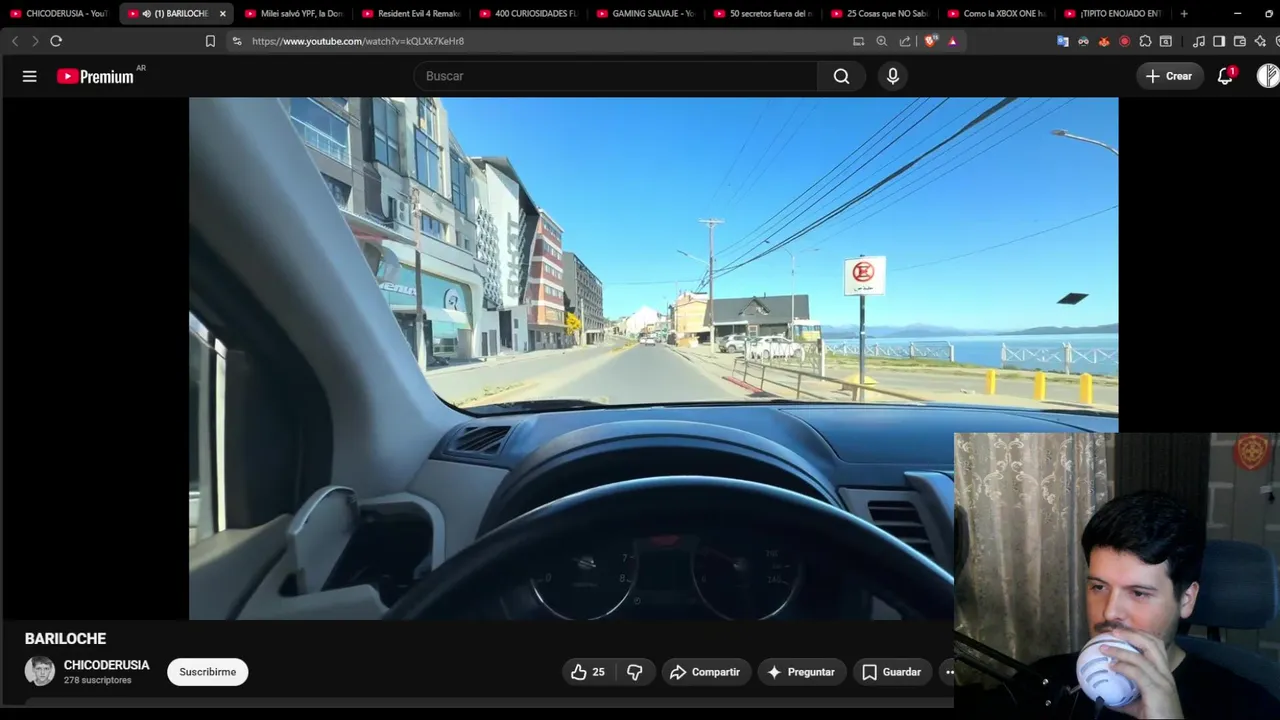Click the Compartir share button
1280x720 pixels.
[x=705, y=672]
